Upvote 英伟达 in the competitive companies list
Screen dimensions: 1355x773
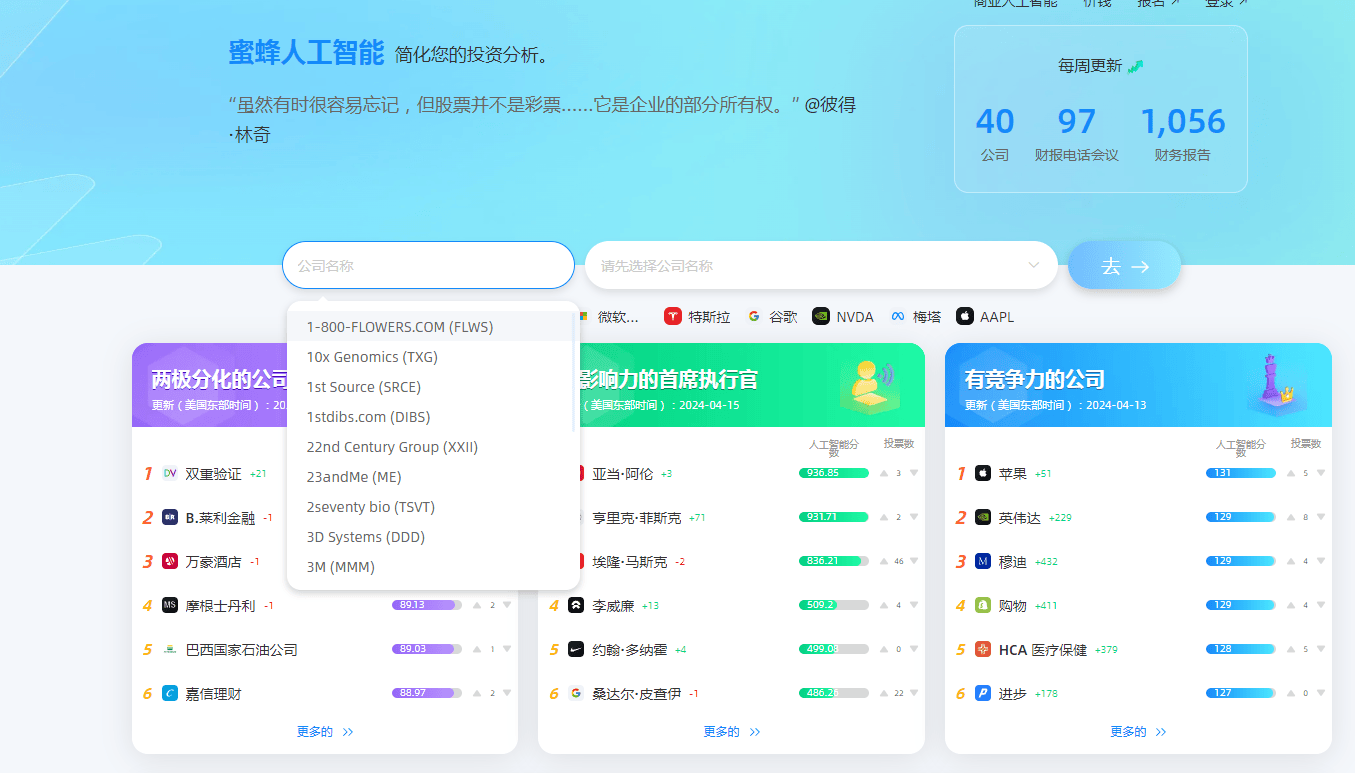1290,518
